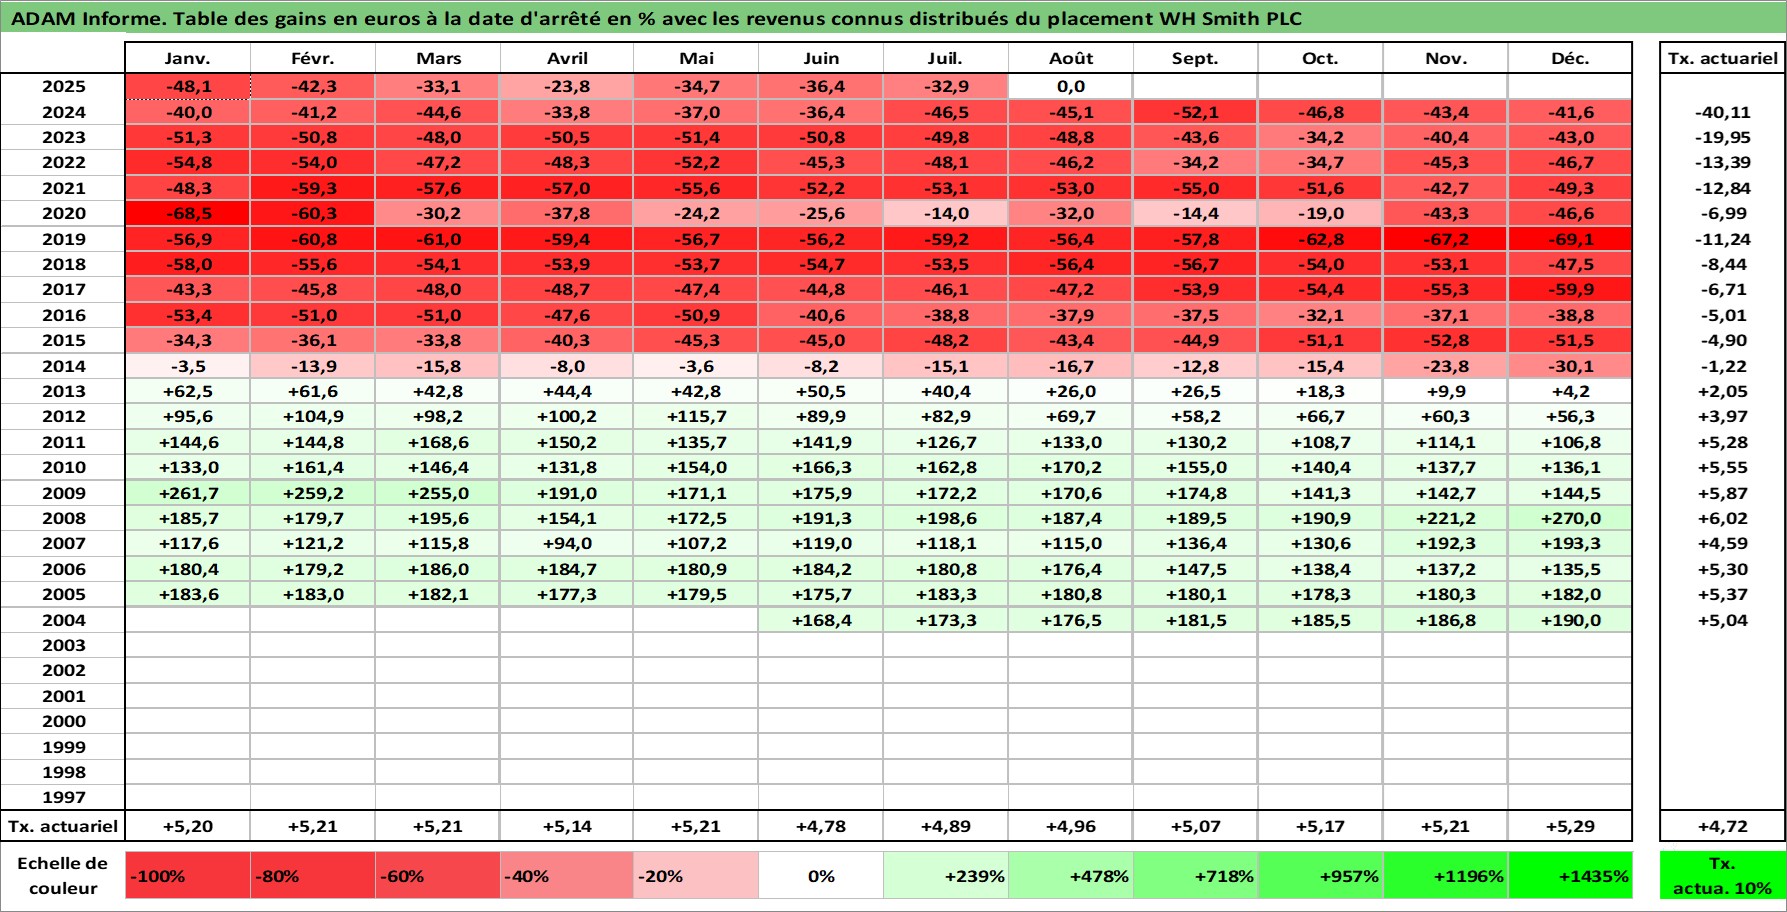This screenshot has width=1787, height=912.
Task: Click the ADAM Informe title banner
Action: pos(893,18)
